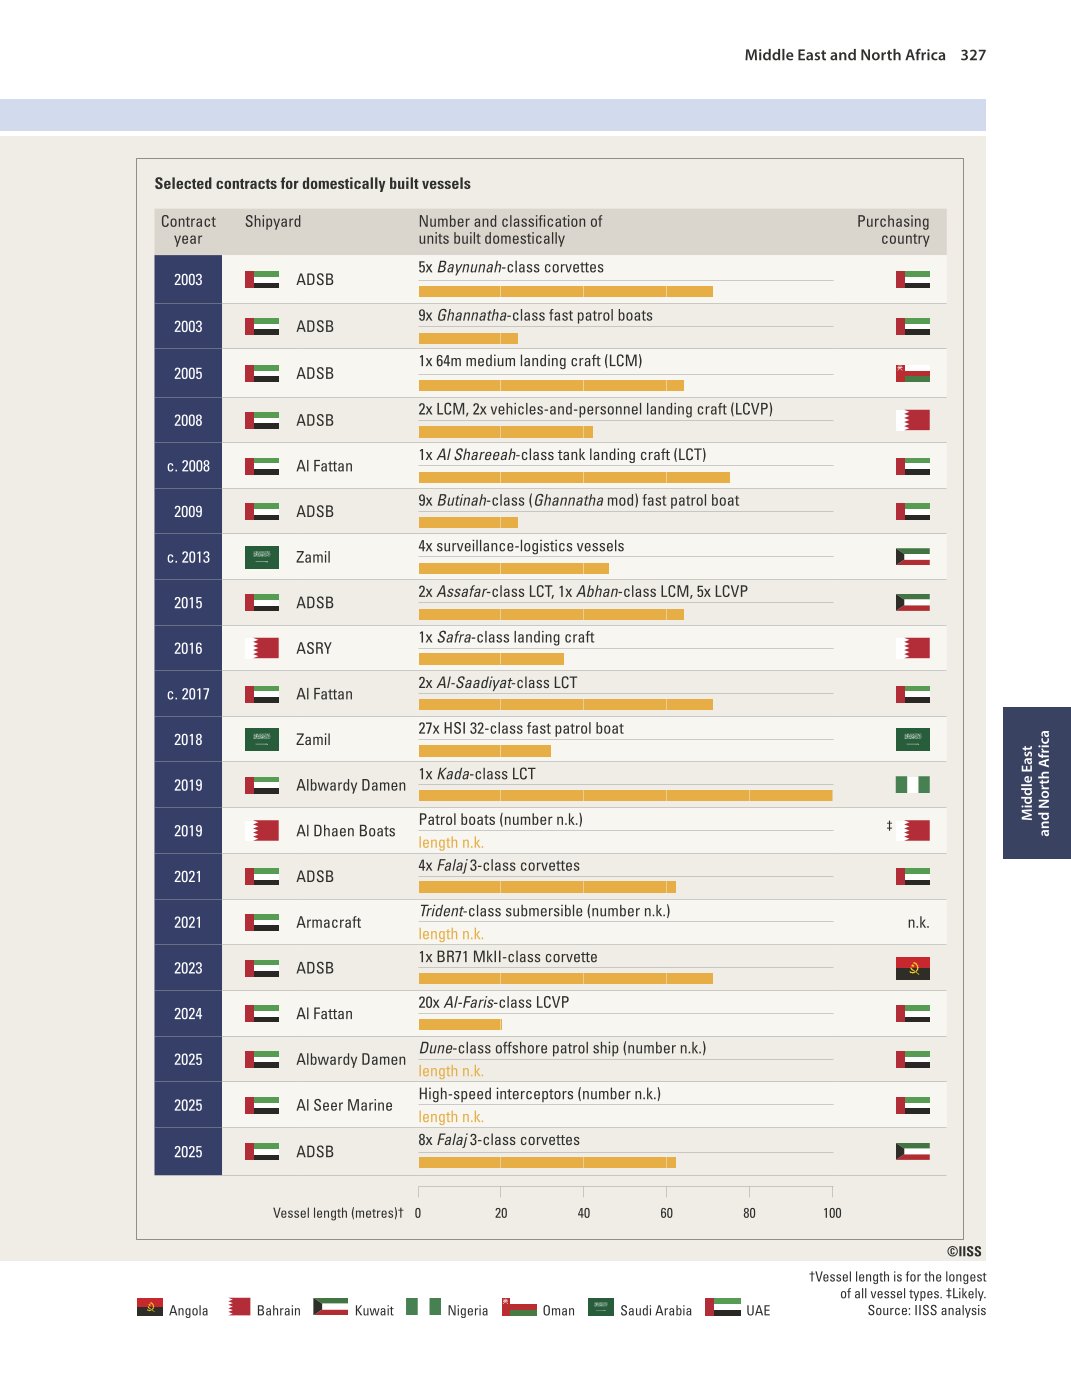
Task: Click the Bahrain flag in the legend
Action: coord(239,1307)
